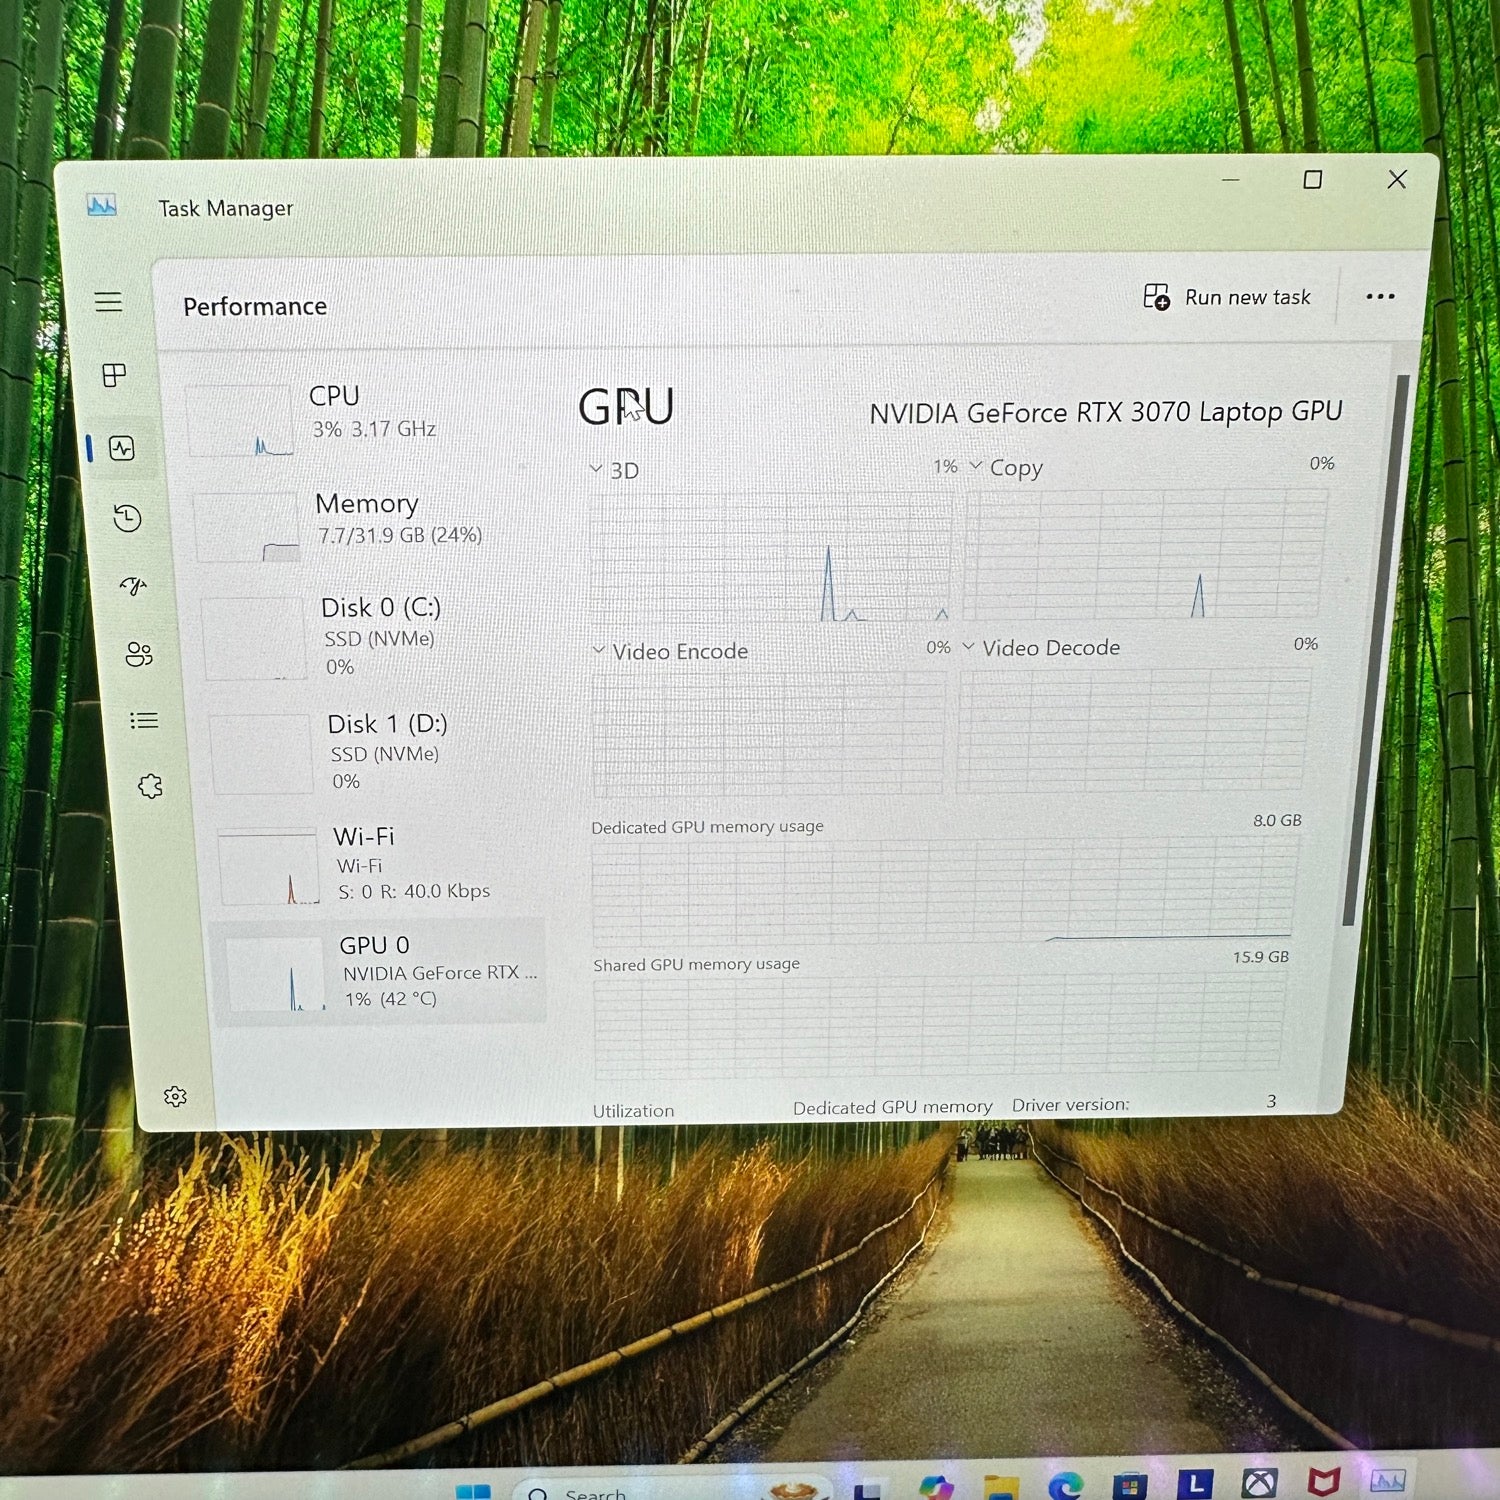Open App history from sidebar
The height and width of the screenshot is (1500, 1500).
point(127,518)
